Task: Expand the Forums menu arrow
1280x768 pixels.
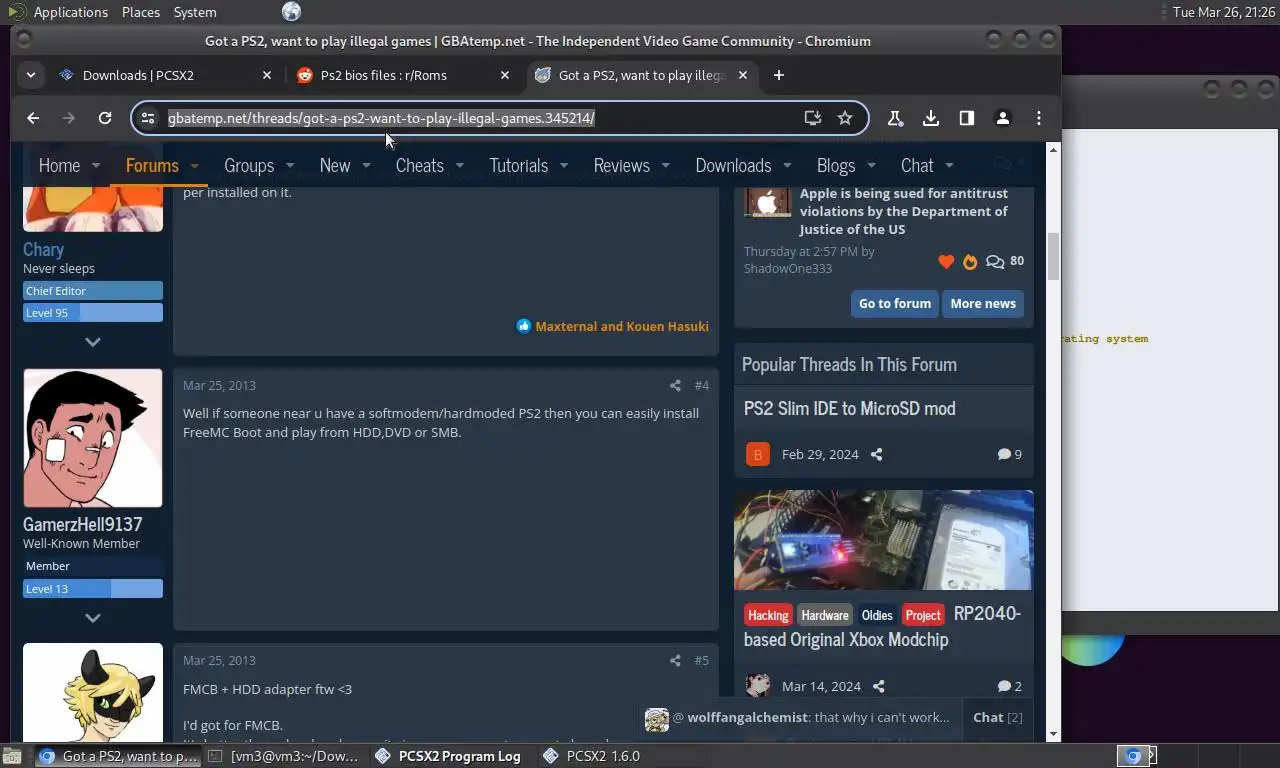Action: click(194, 166)
